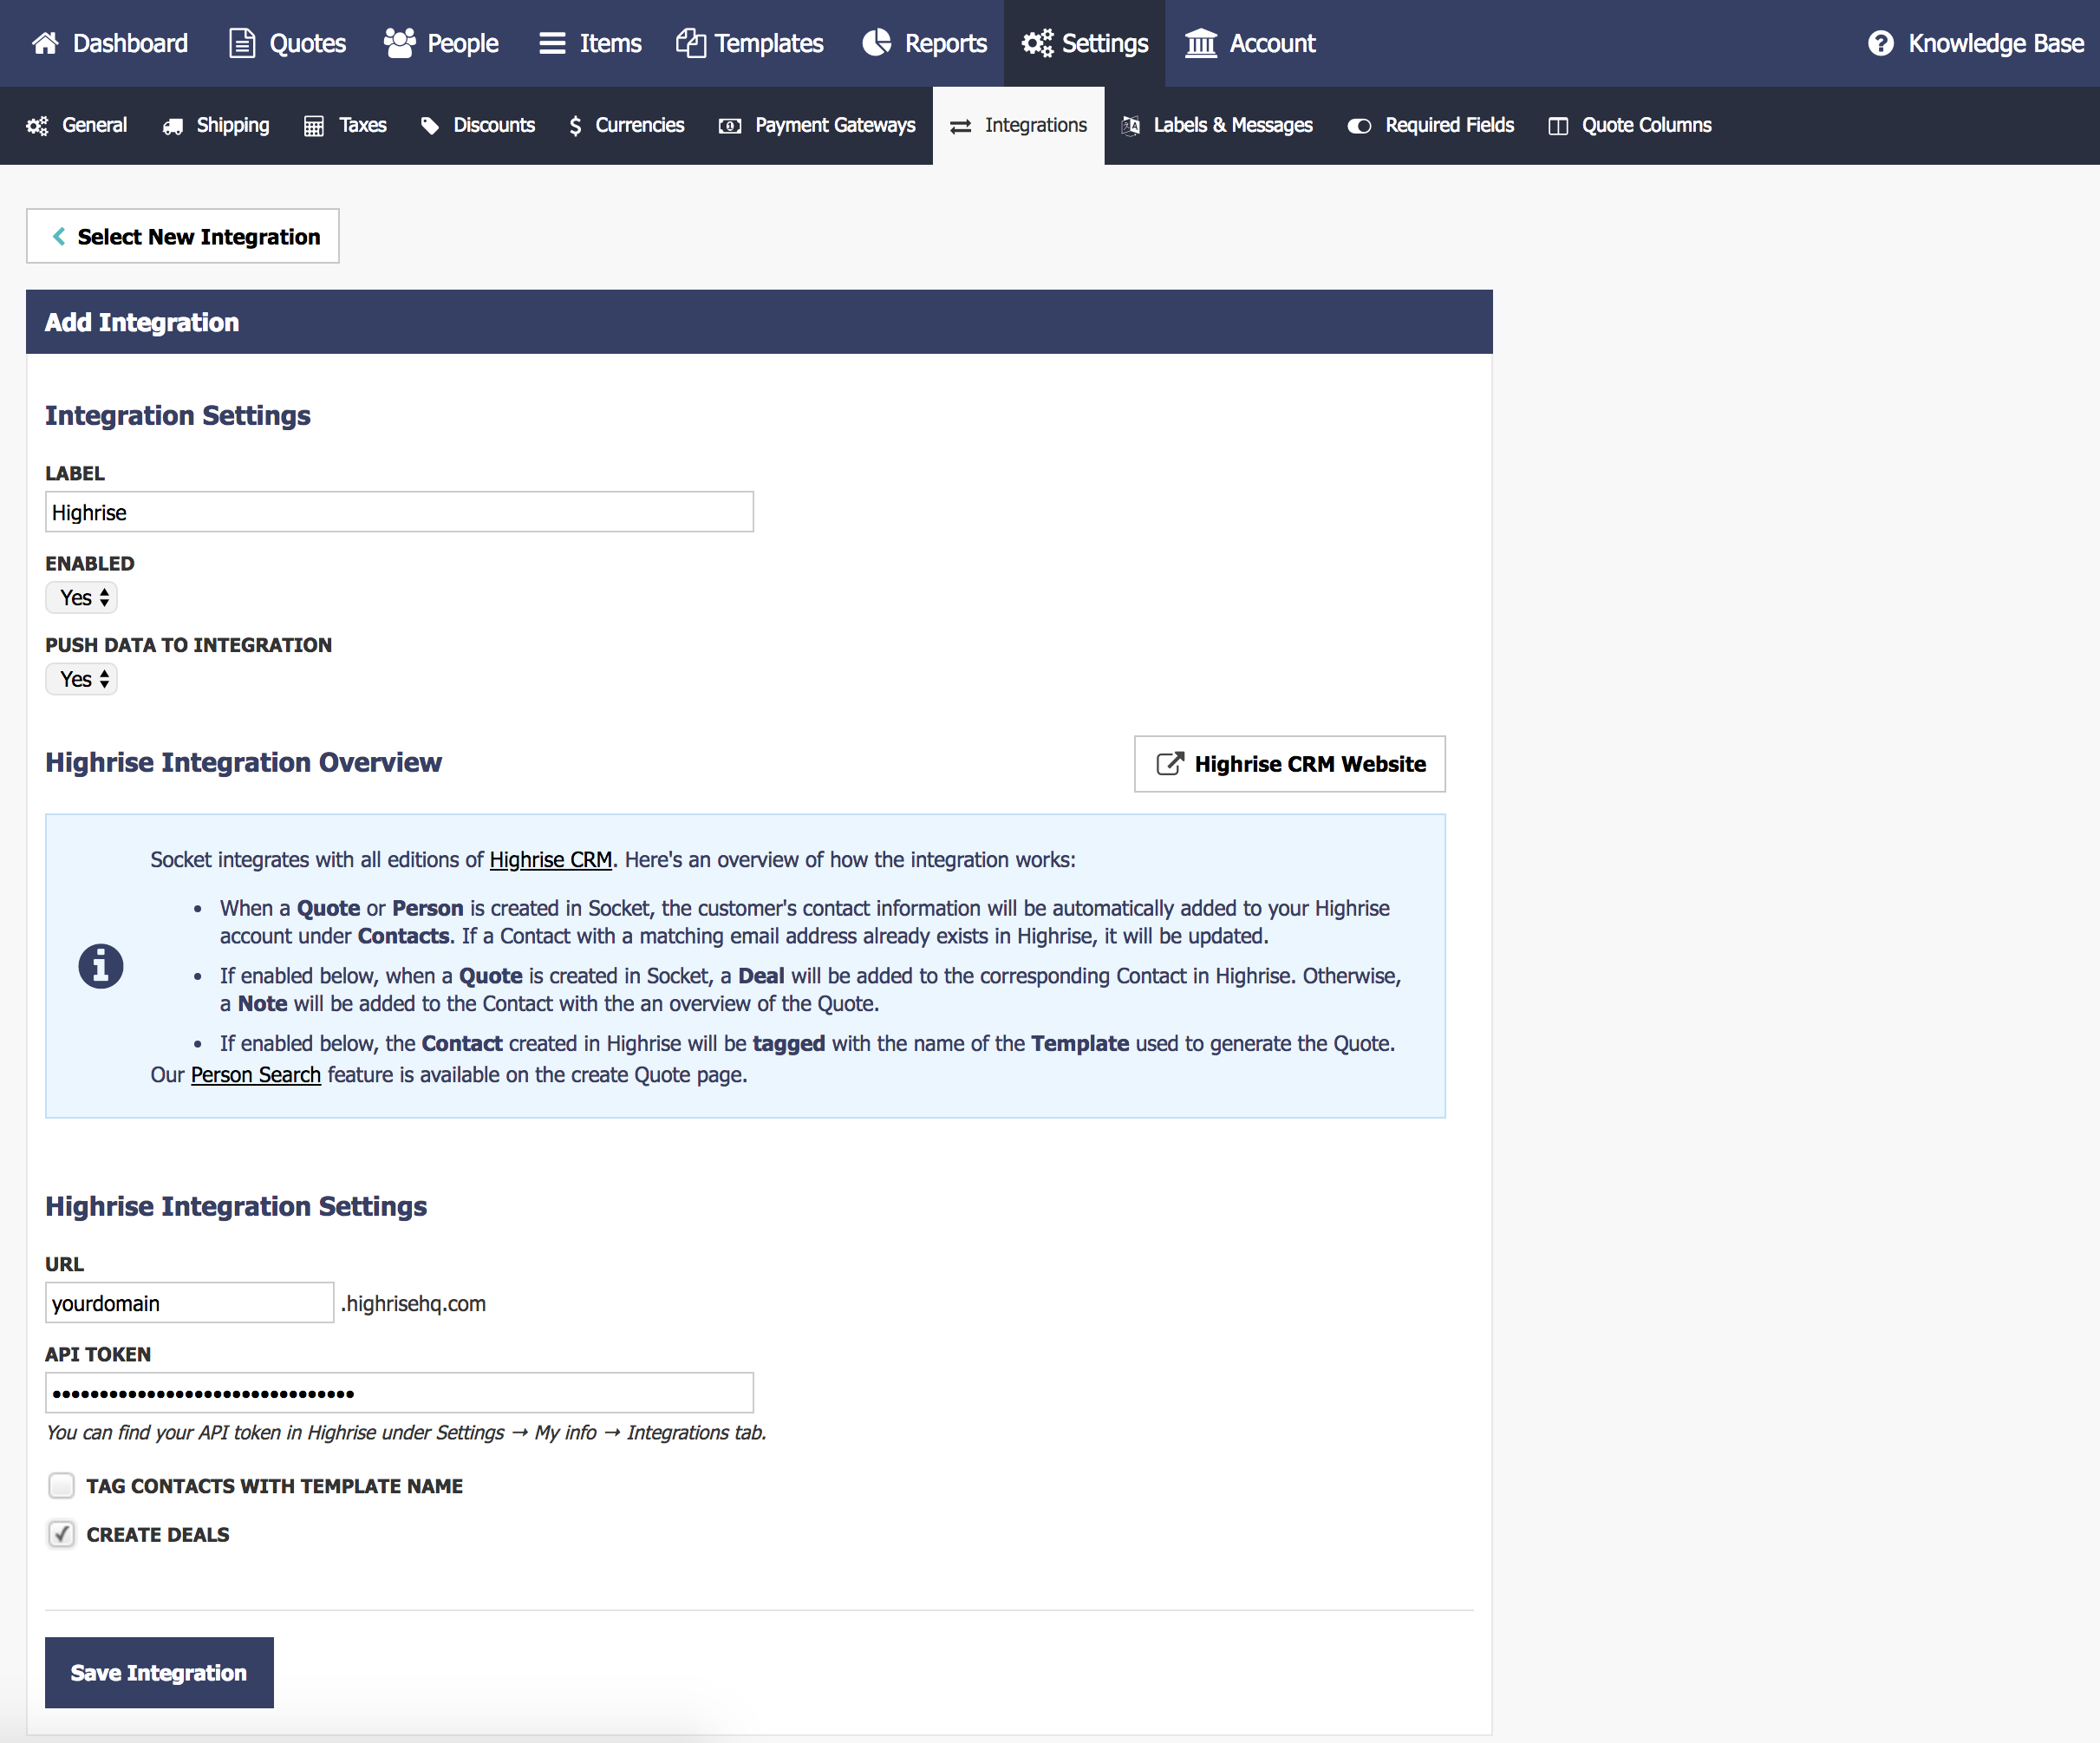
Task: Follow the Person Search link
Action: coord(256,1075)
